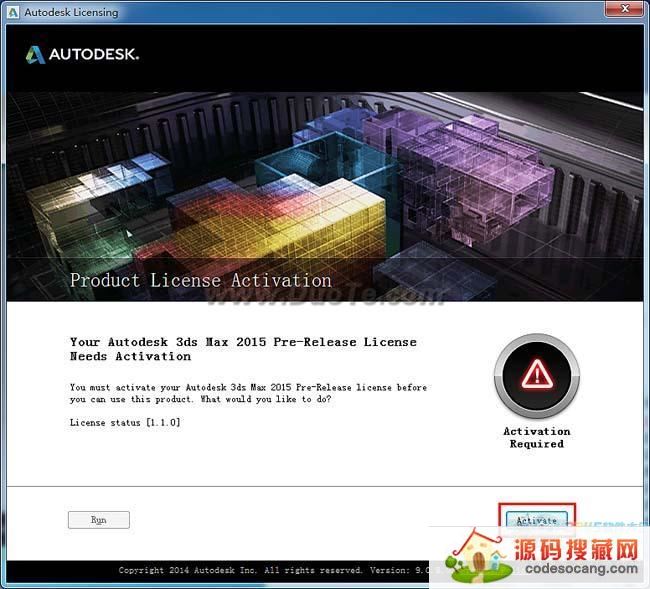Click the copyright 2014 Autodesk footer text
Screen dimensions: 650x589
click(x=250, y=570)
